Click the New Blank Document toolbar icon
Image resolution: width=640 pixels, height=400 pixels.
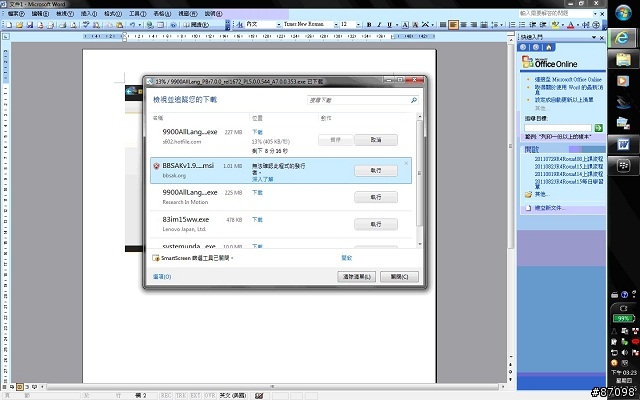9,25
